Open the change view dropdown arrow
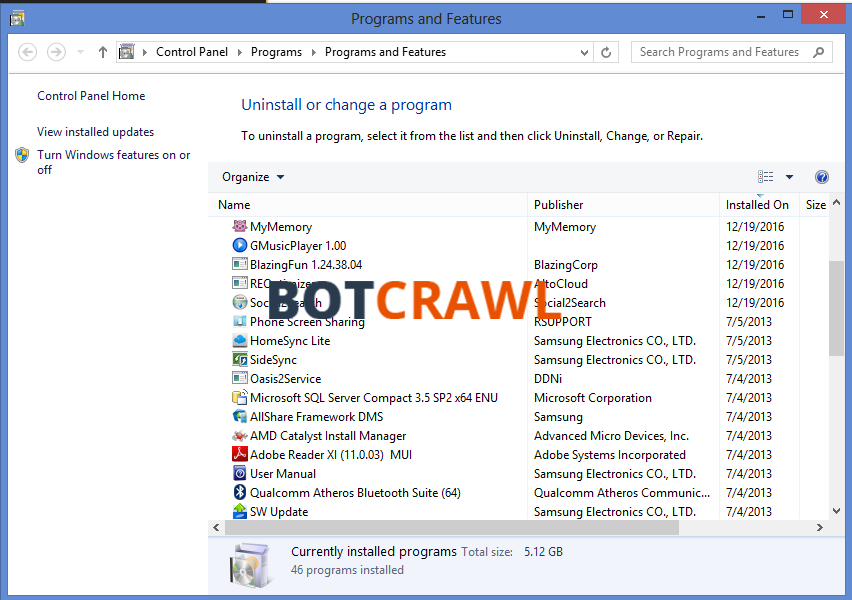 [x=787, y=177]
